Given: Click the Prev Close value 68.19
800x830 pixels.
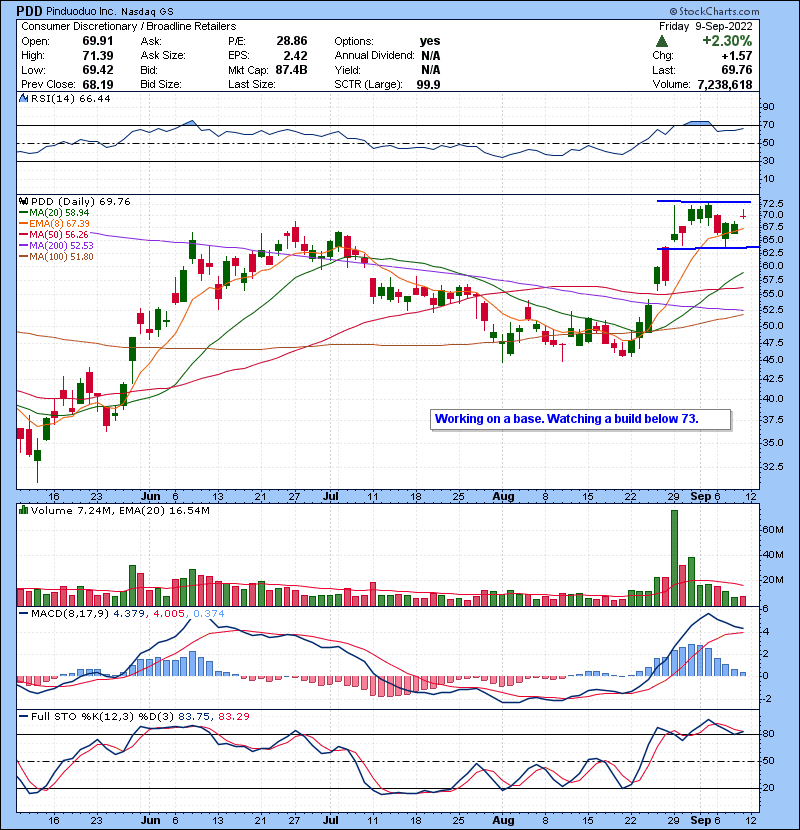Looking at the screenshot, I should click(97, 84).
